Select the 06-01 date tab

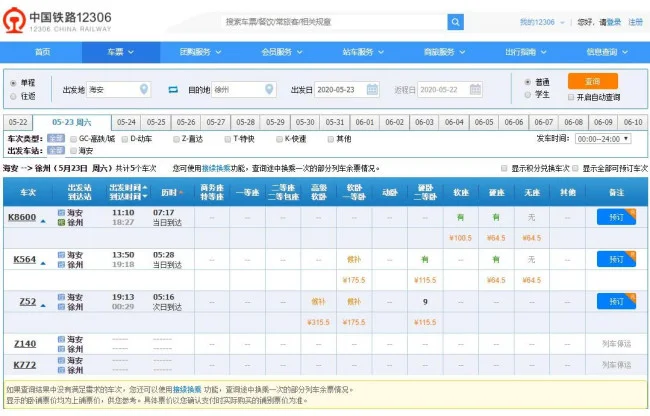365,122
